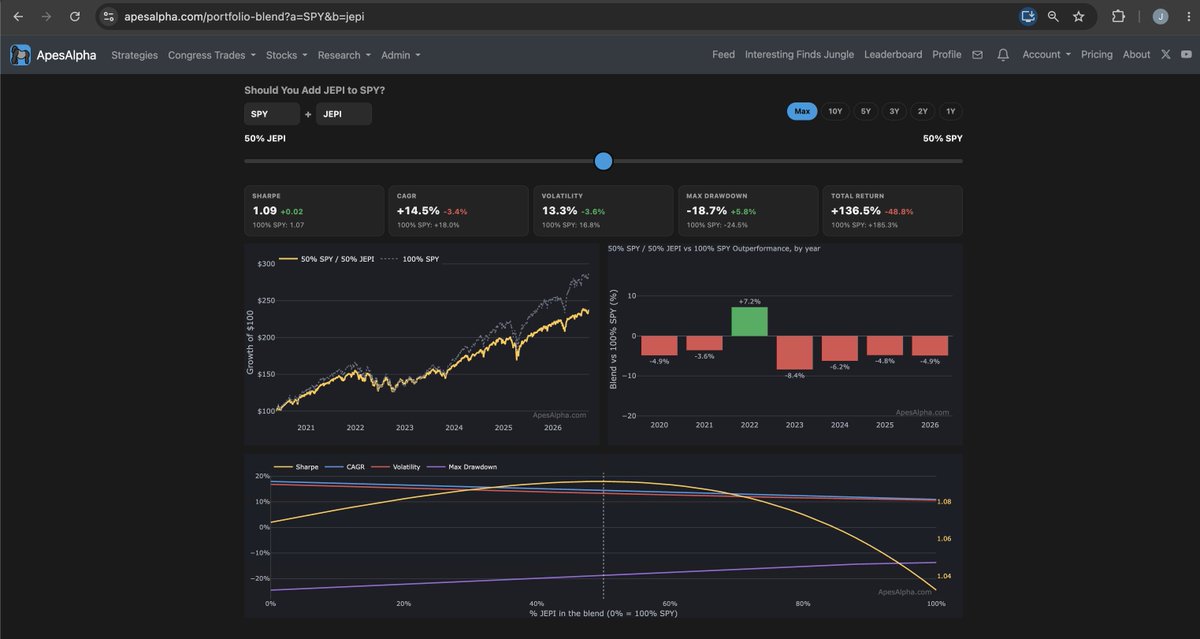The width and height of the screenshot is (1200, 639).
Task: Visit the X social link icon
Action: pos(1166,55)
